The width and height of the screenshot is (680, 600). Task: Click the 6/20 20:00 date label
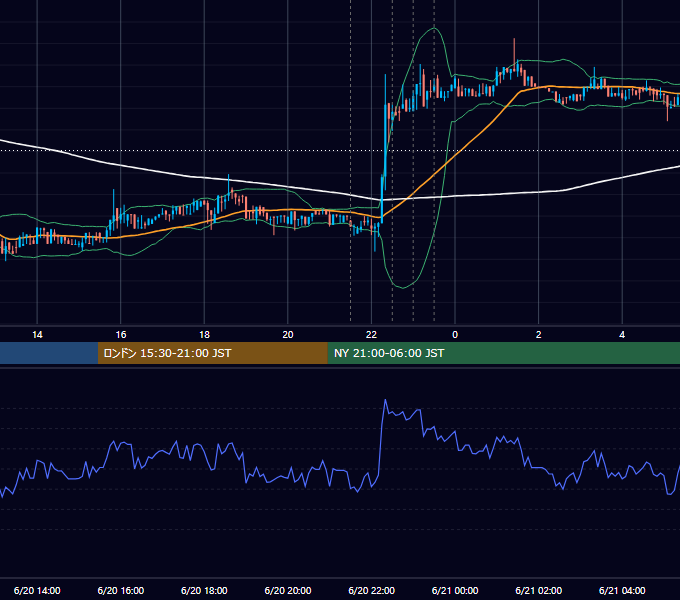(x=288, y=590)
